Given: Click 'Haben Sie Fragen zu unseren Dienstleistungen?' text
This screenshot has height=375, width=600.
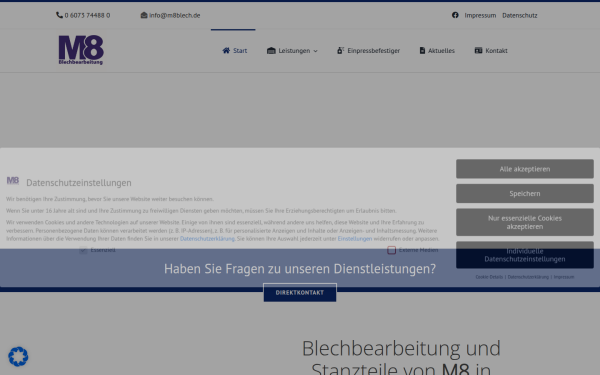Looking at the screenshot, I should pyautogui.click(x=300, y=269).
